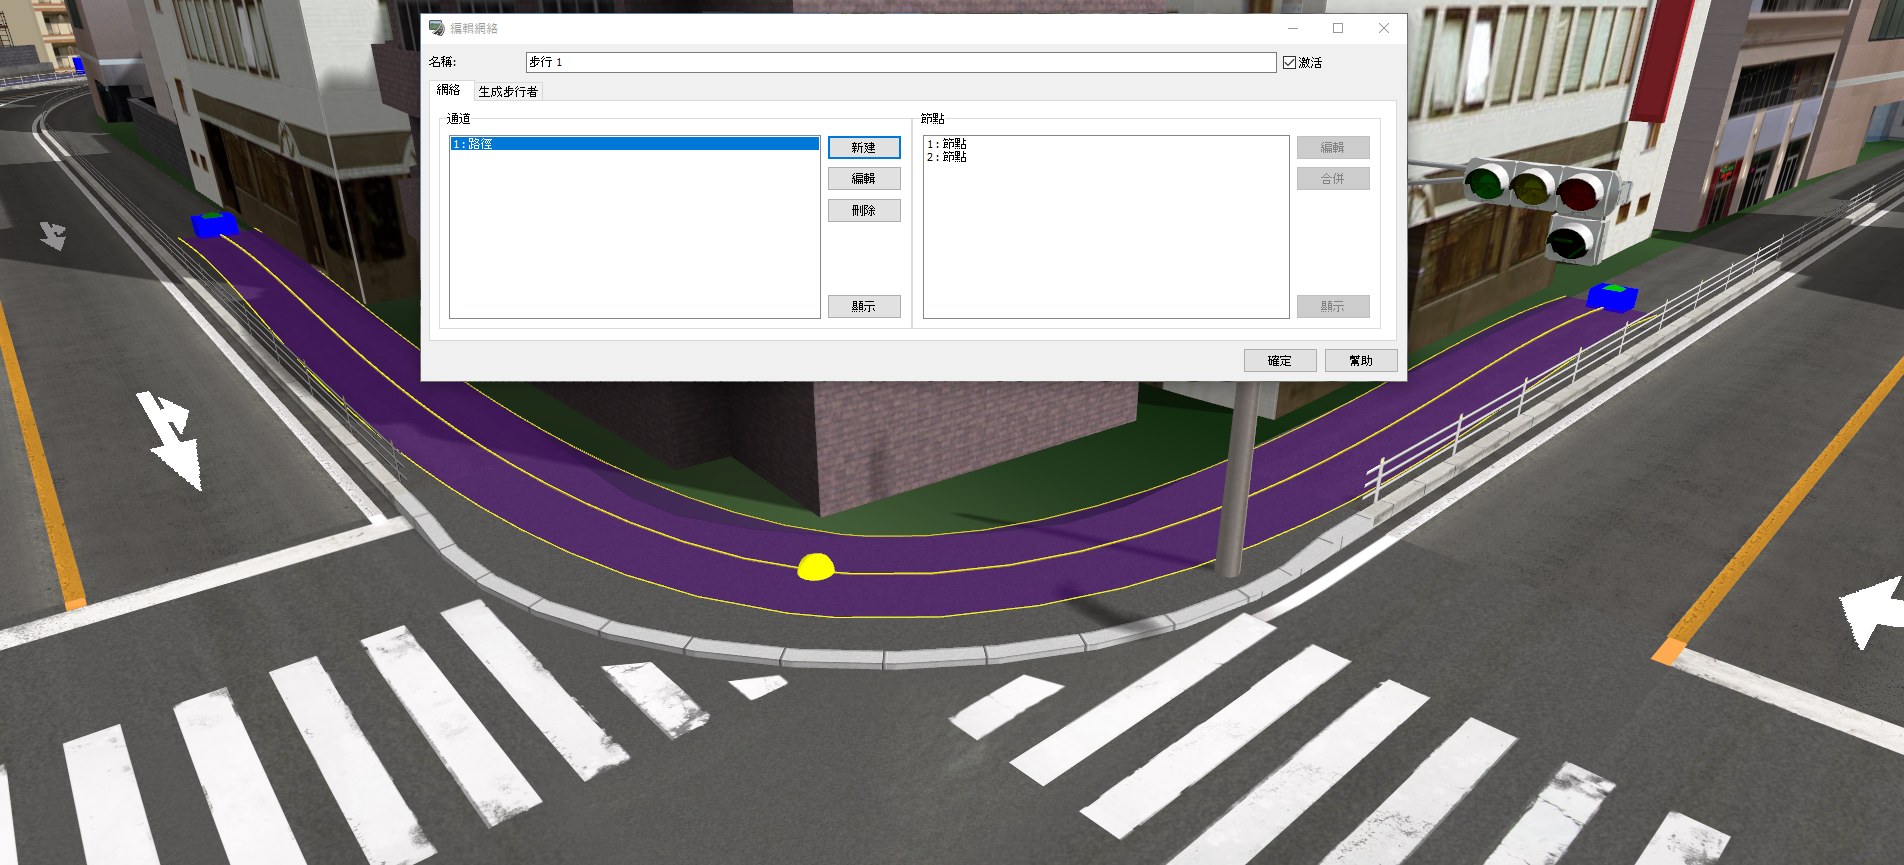This screenshot has height=865, width=1904.
Task: Select the 2 : 節點 entry
Action: pos(947,157)
